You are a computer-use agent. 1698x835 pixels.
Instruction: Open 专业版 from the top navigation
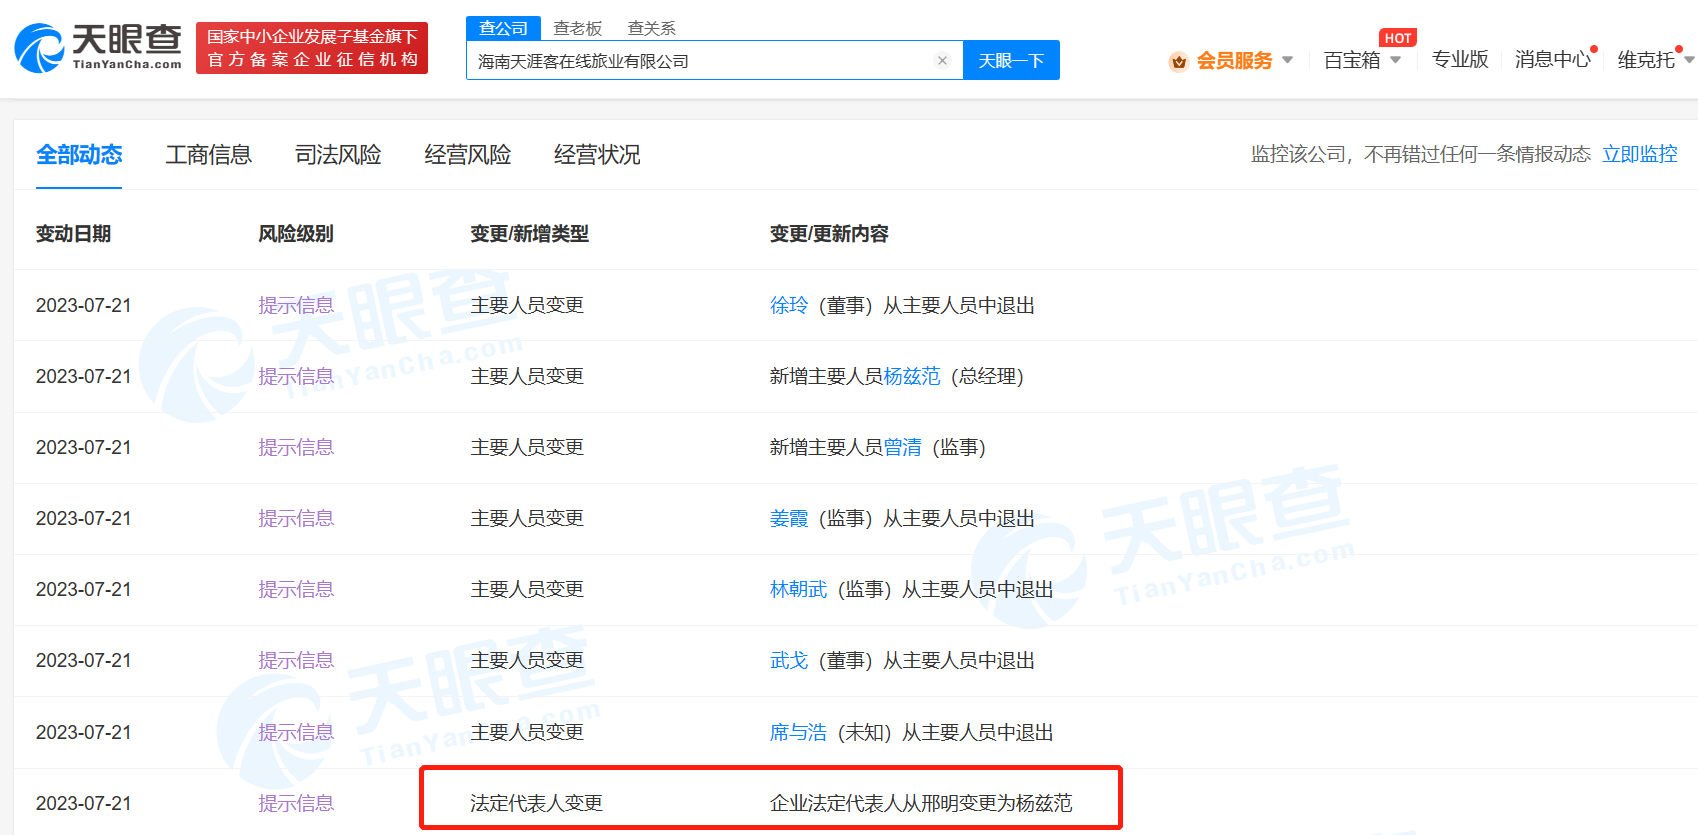[1459, 60]
